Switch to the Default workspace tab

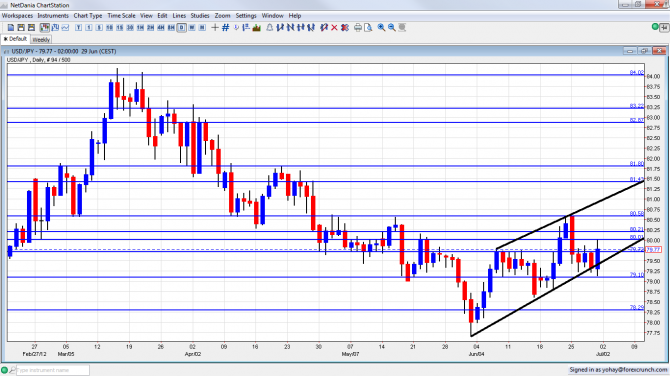pyautogui.click(x=15, y=39)
